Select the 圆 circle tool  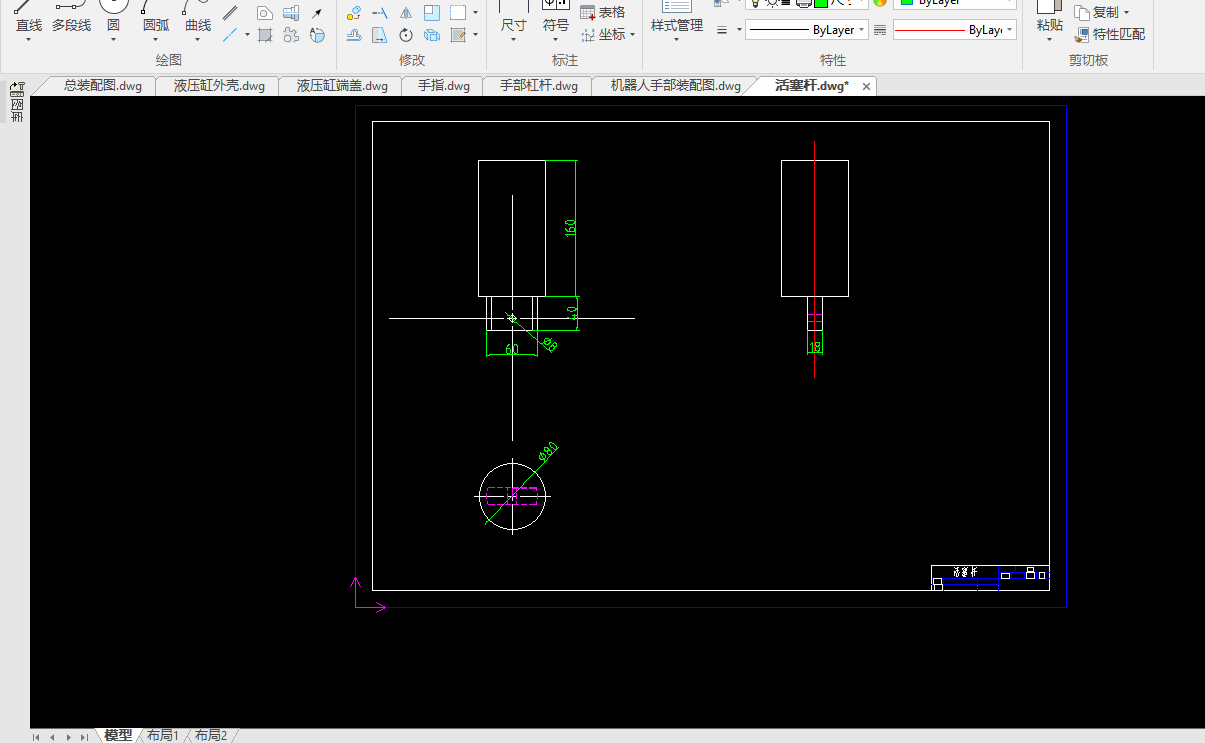pyautogui.click(x=113, y=18)
